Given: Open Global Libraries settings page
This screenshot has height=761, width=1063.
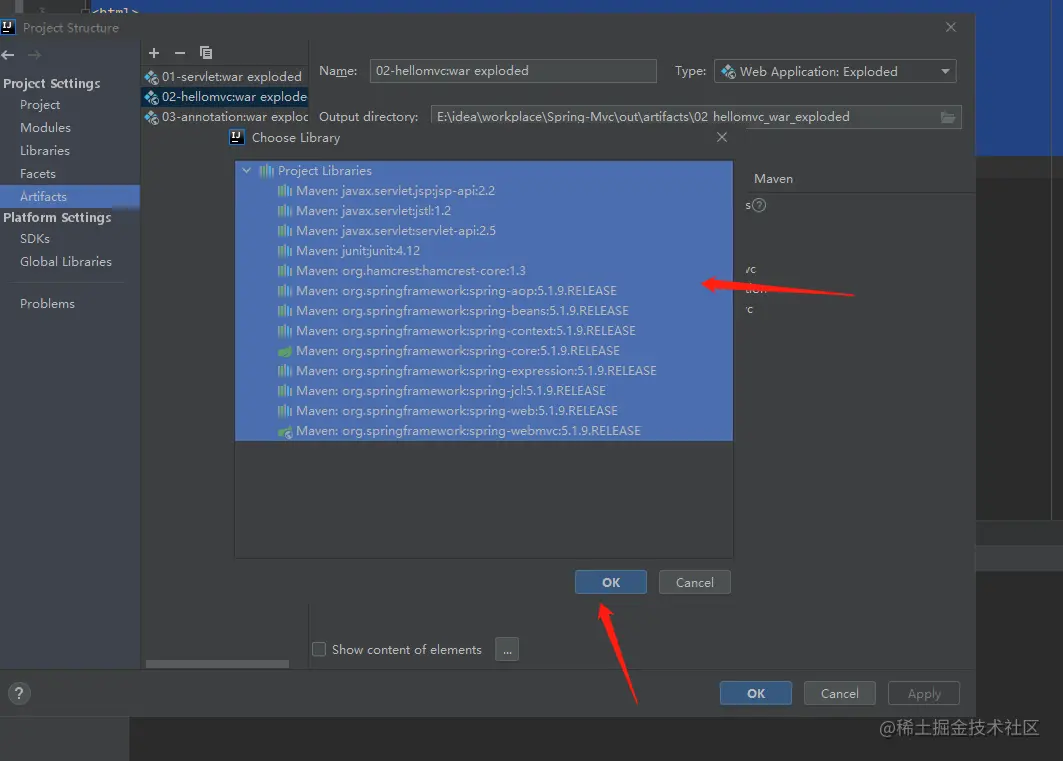Looking at the screenshot, I should (66, 262).
